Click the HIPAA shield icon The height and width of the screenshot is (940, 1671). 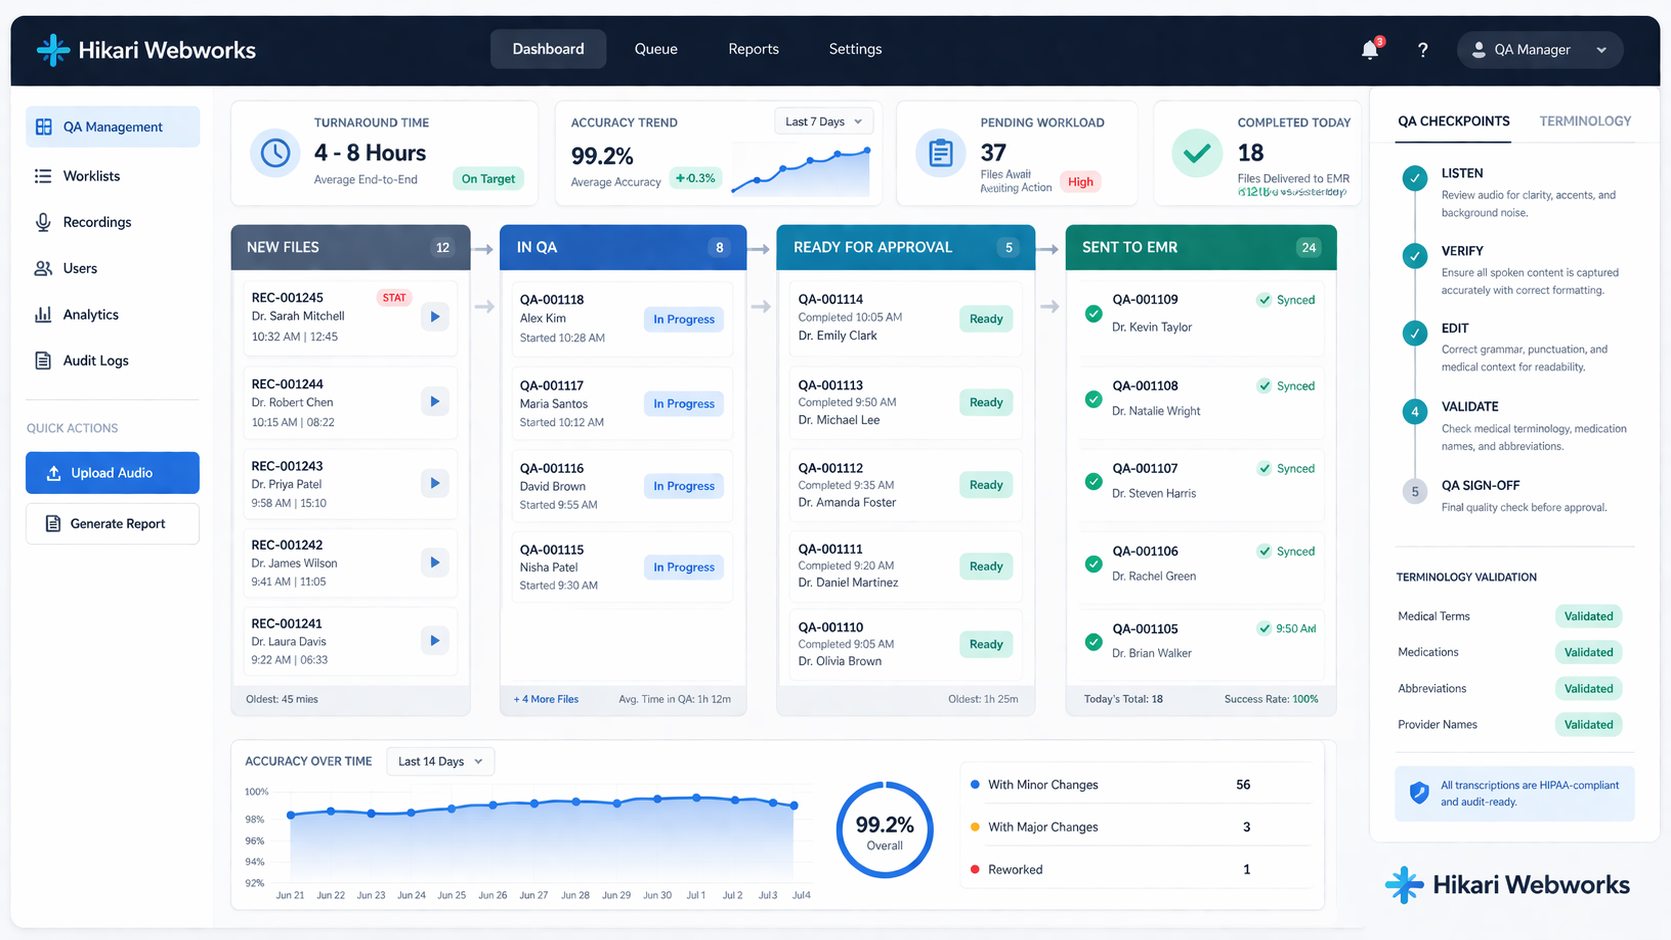(1419, 793)
